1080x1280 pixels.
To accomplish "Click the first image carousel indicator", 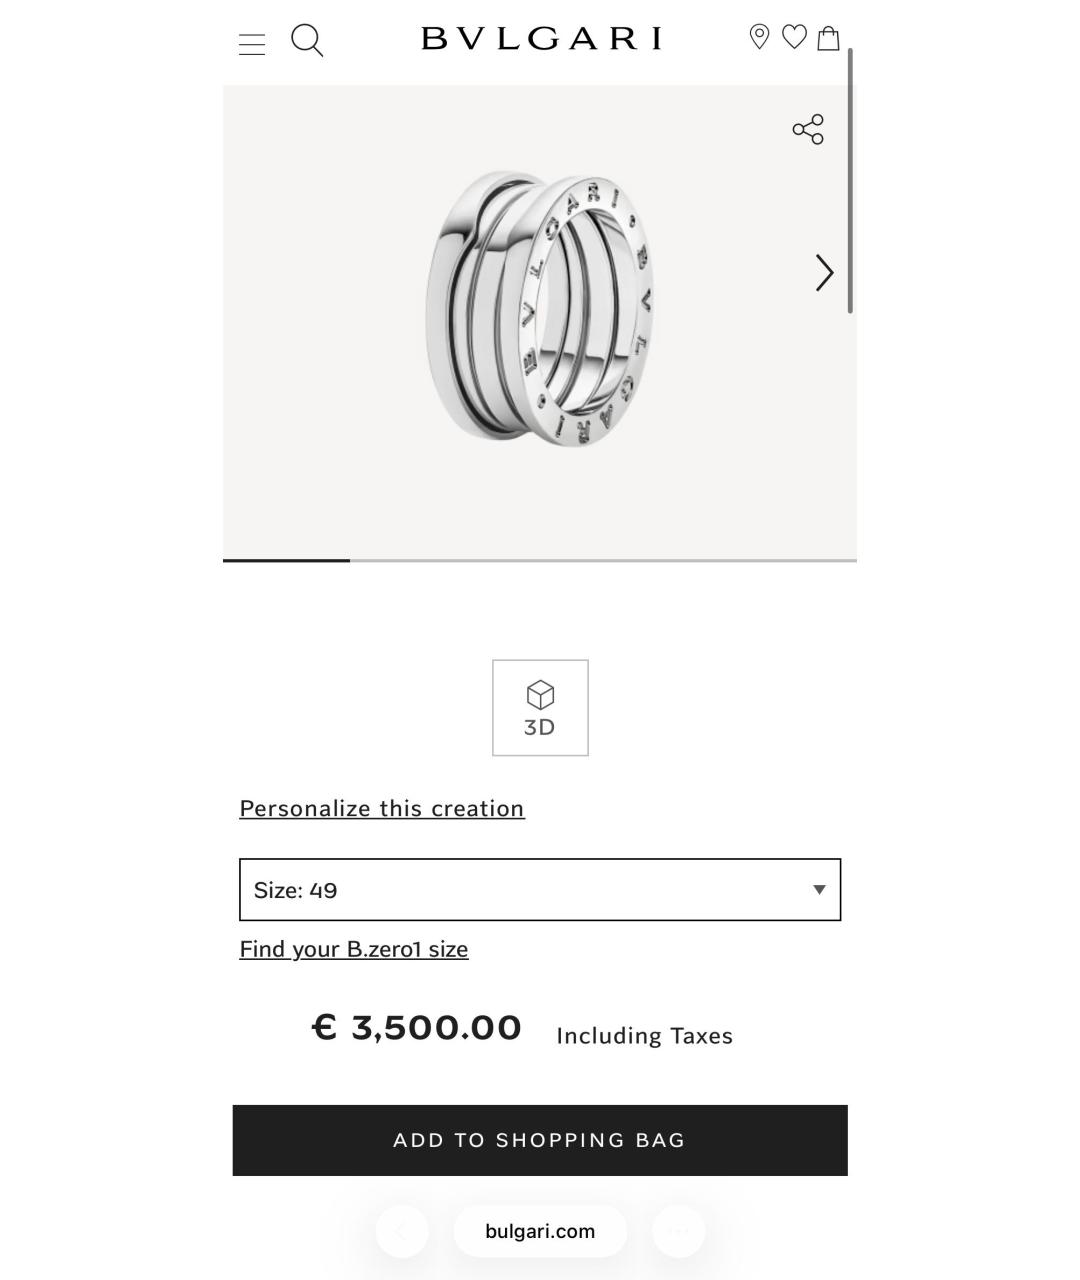I will coord(285,561).
